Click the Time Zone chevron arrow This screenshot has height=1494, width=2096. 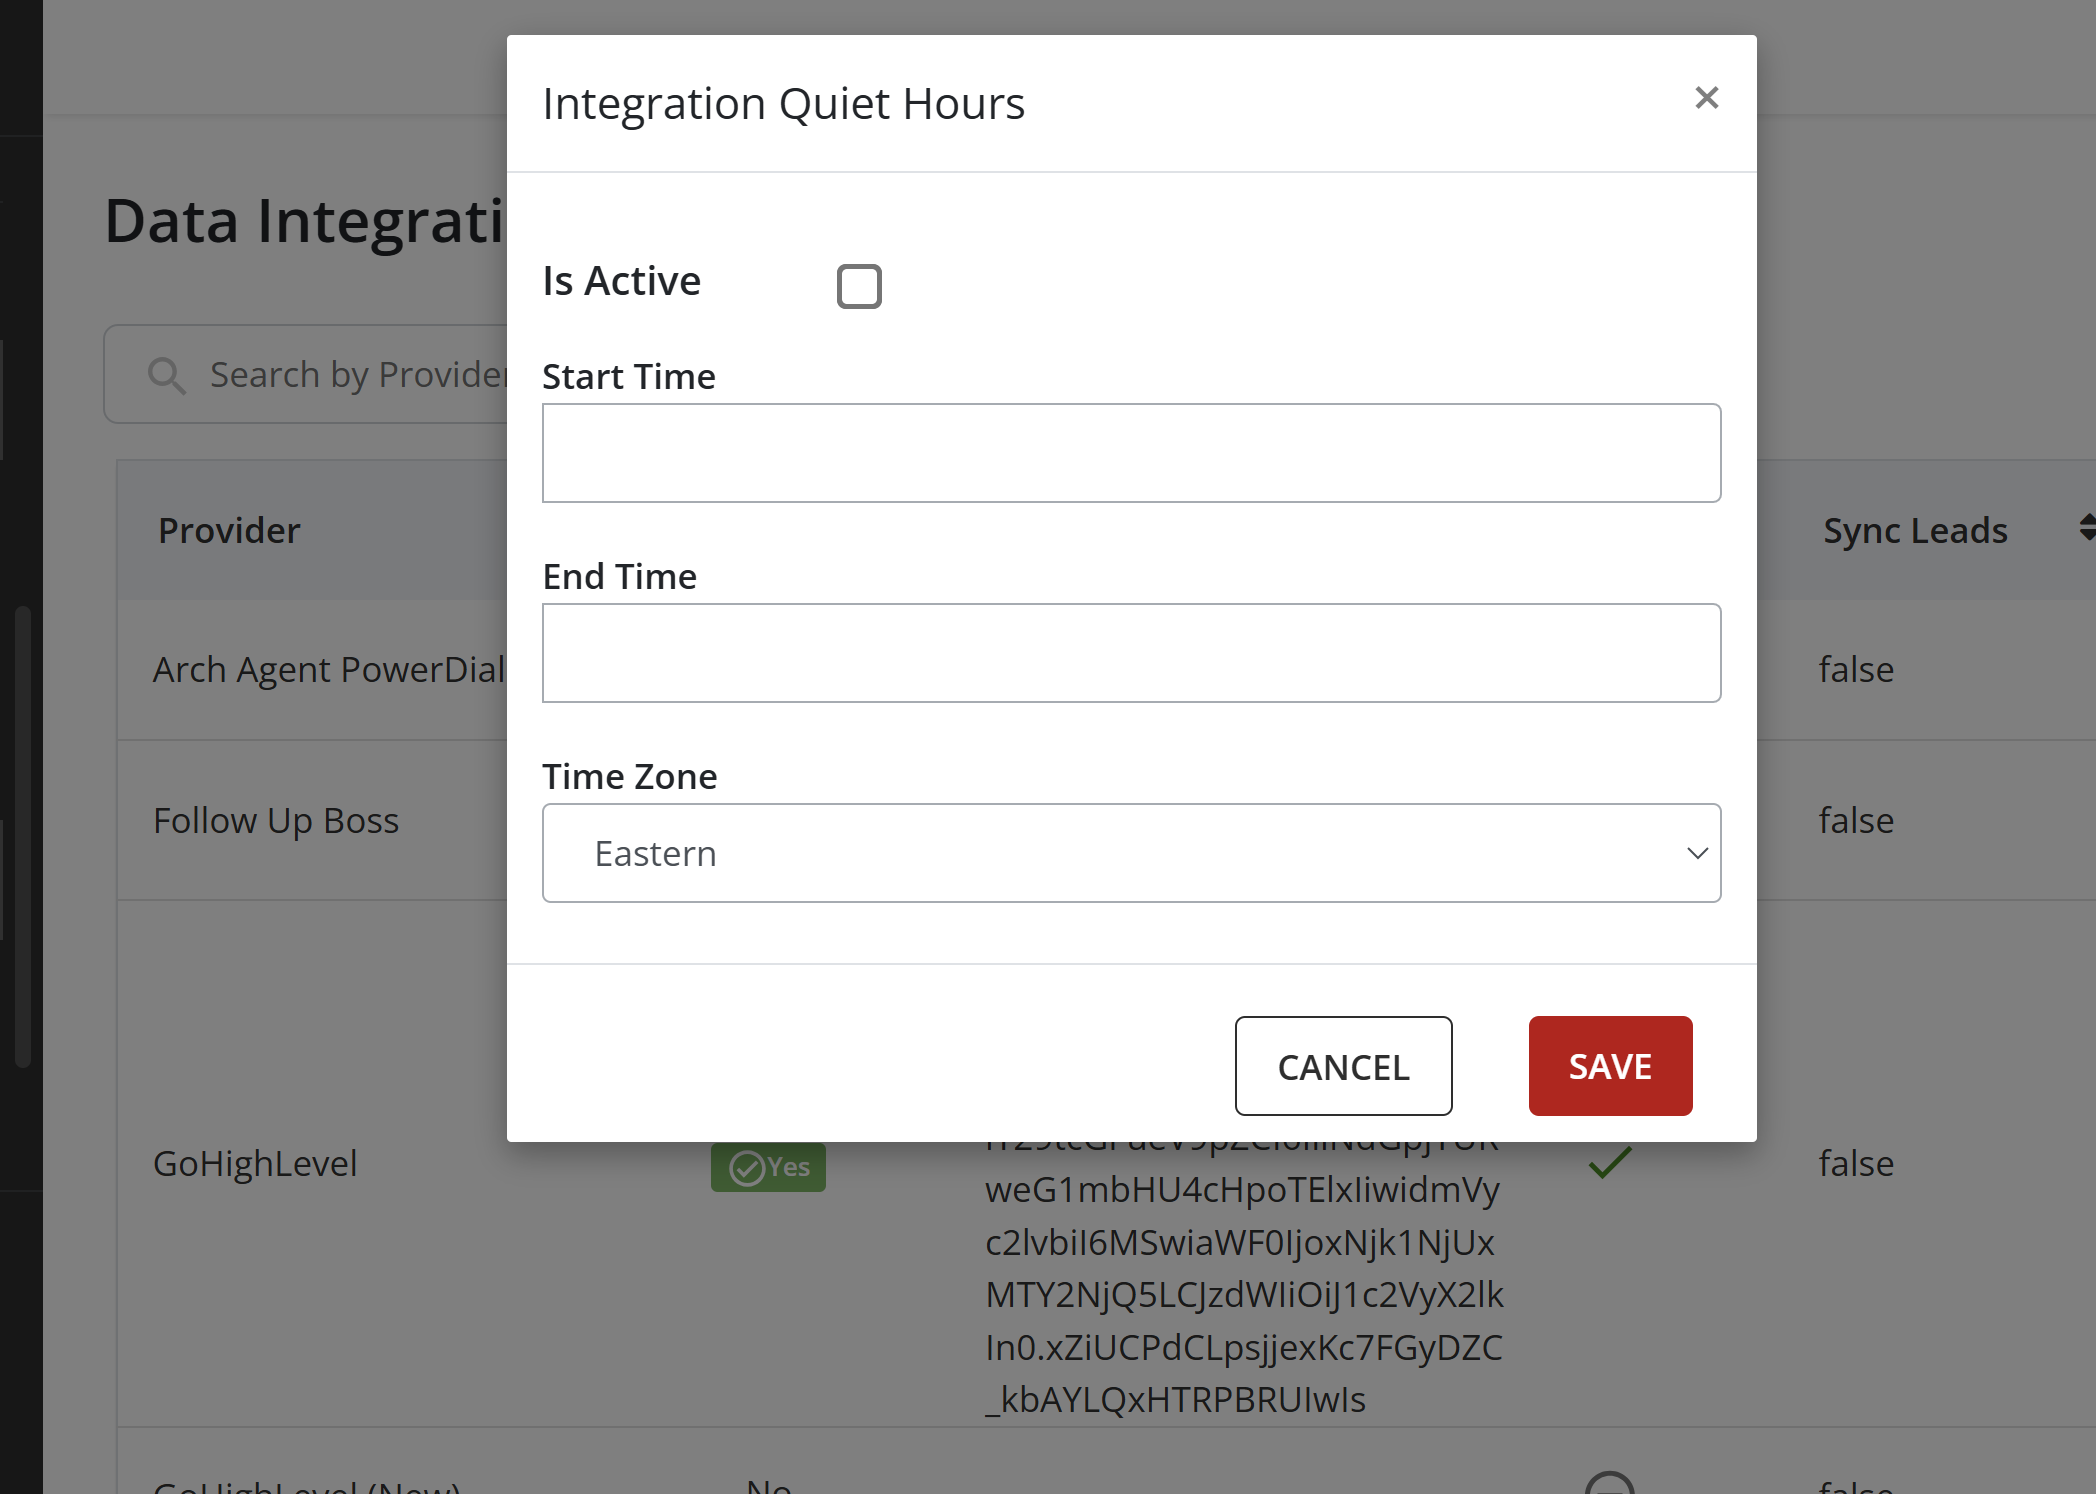tap(1697, 853)
